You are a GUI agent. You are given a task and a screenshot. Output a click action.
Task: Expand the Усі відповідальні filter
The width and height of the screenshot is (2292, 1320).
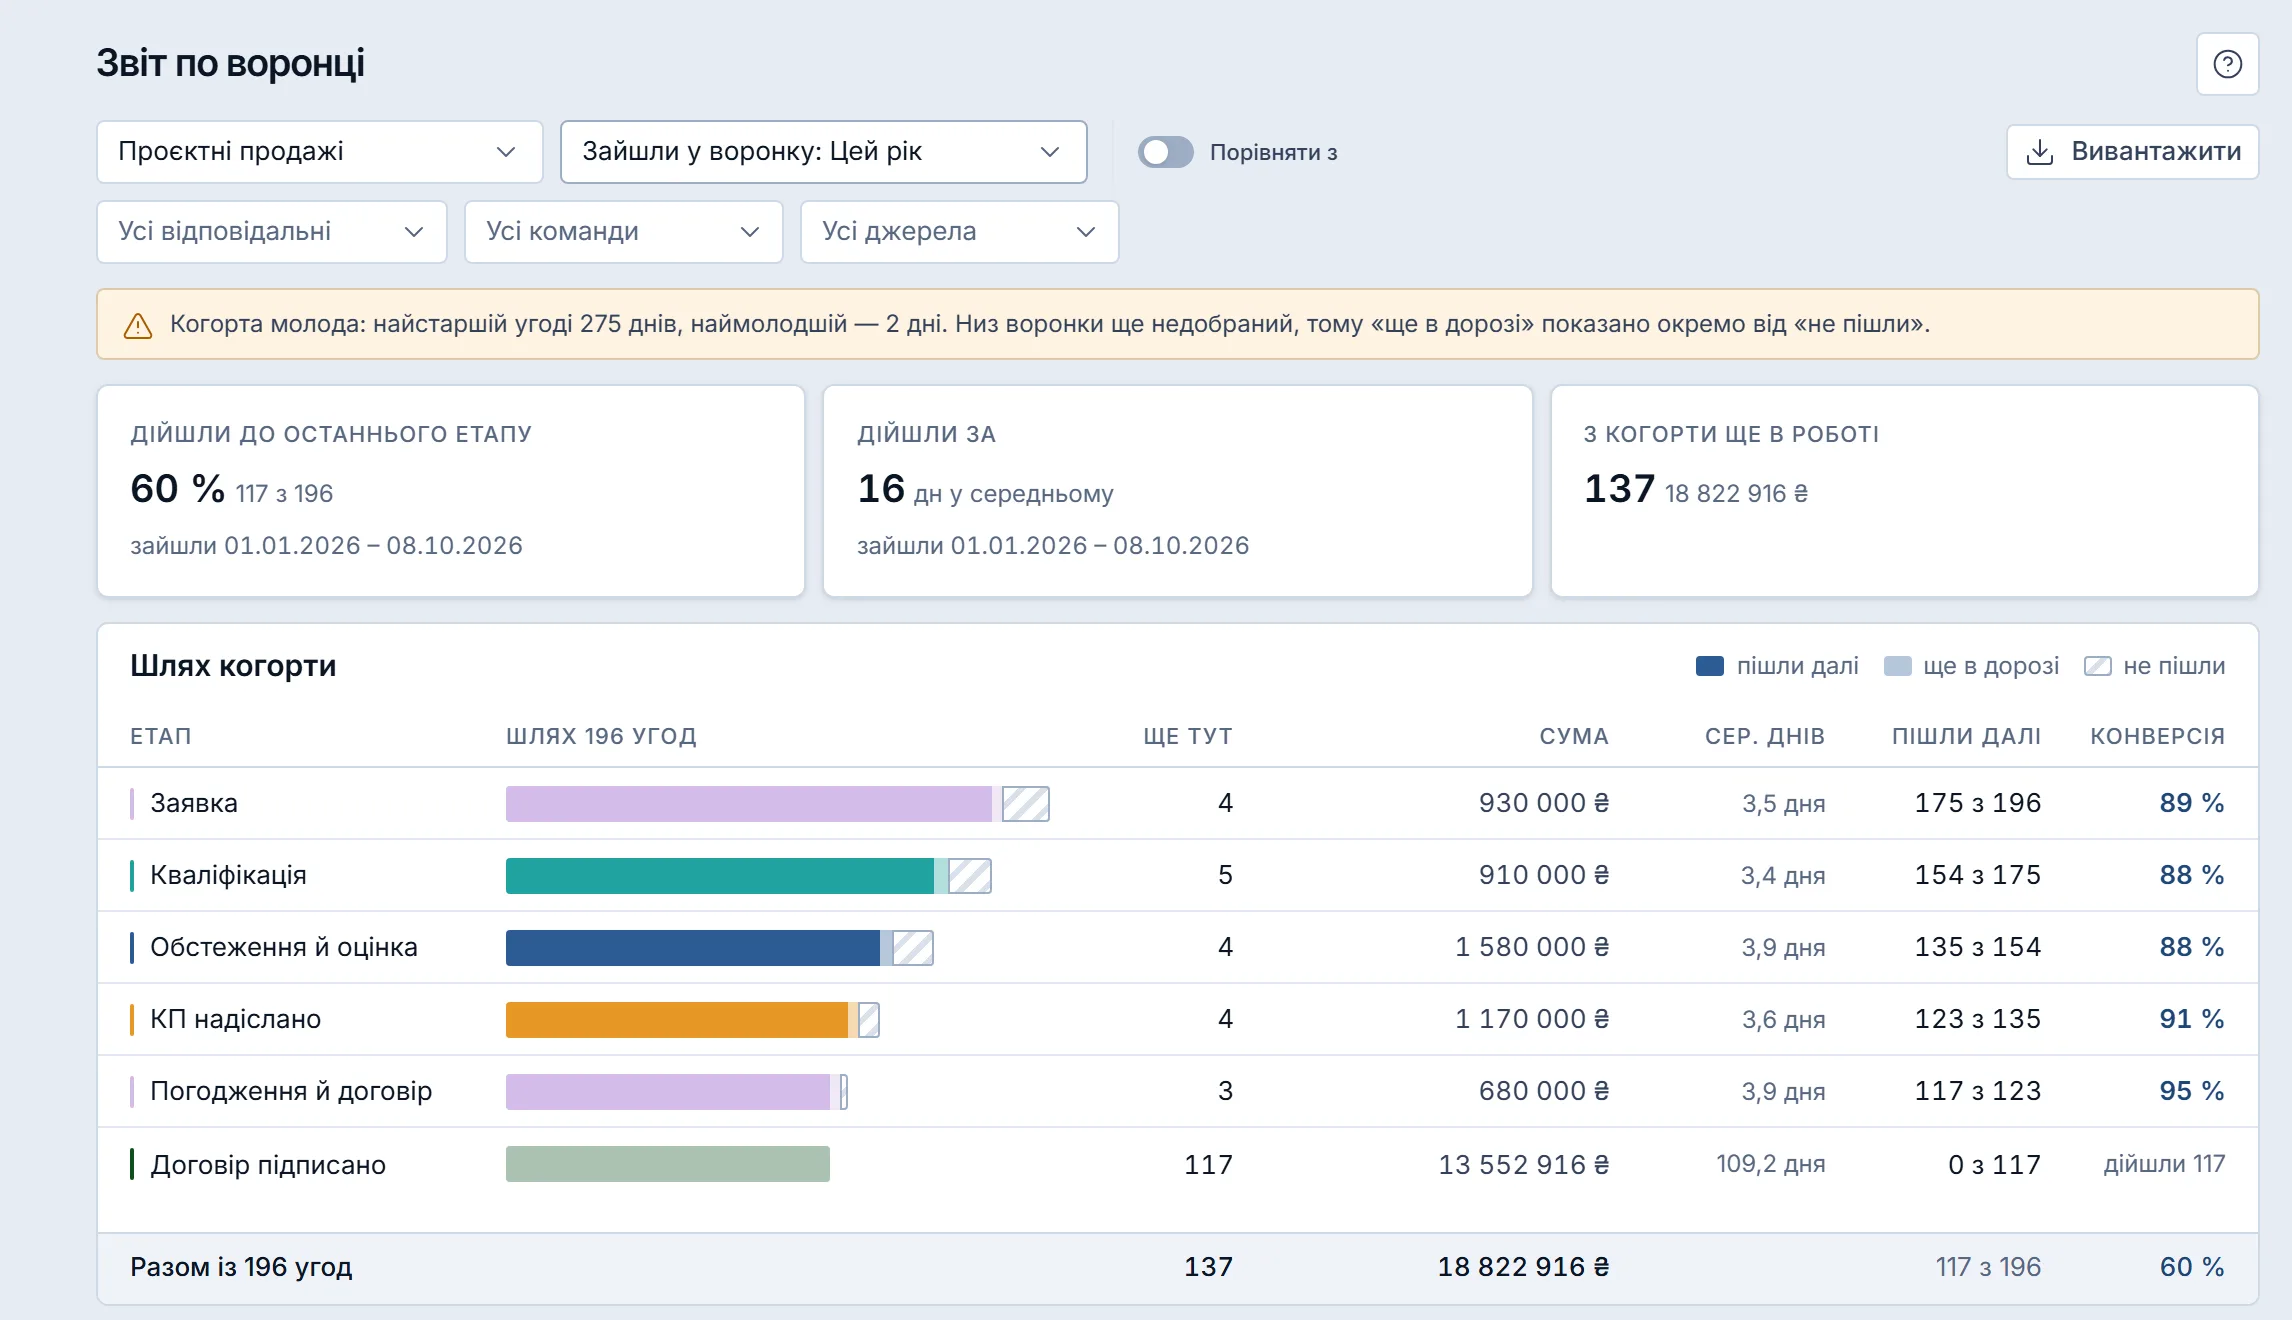272,232
